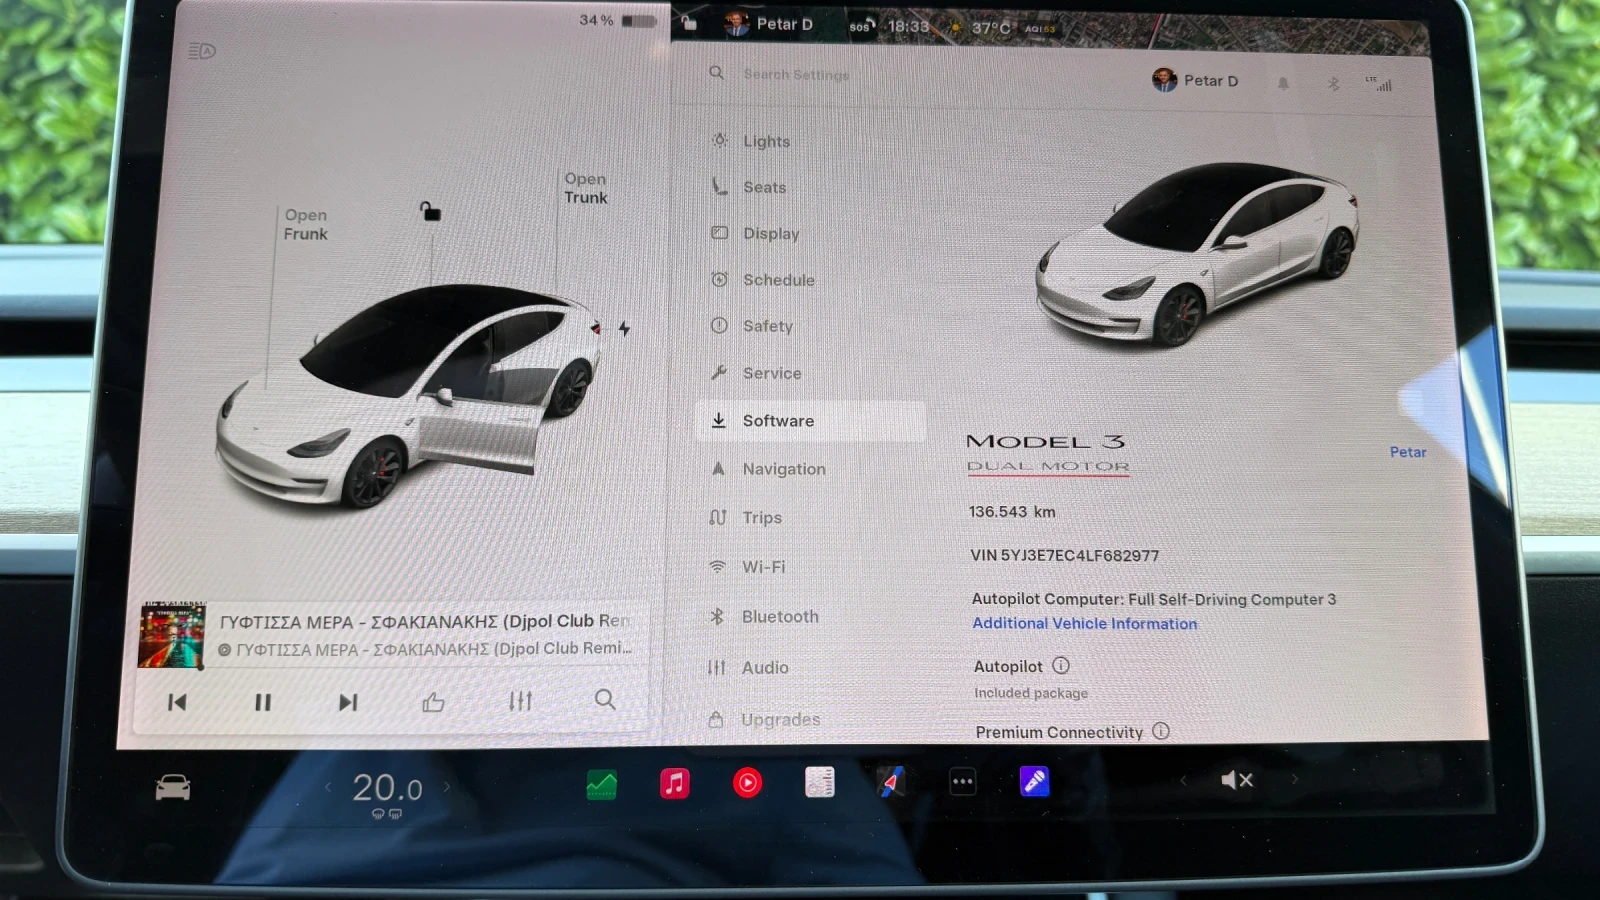Image resolution: width=1600 pixels, height=900 pixels.
Task: Unmute the volume speaker icon
Action: point(1236,780)
